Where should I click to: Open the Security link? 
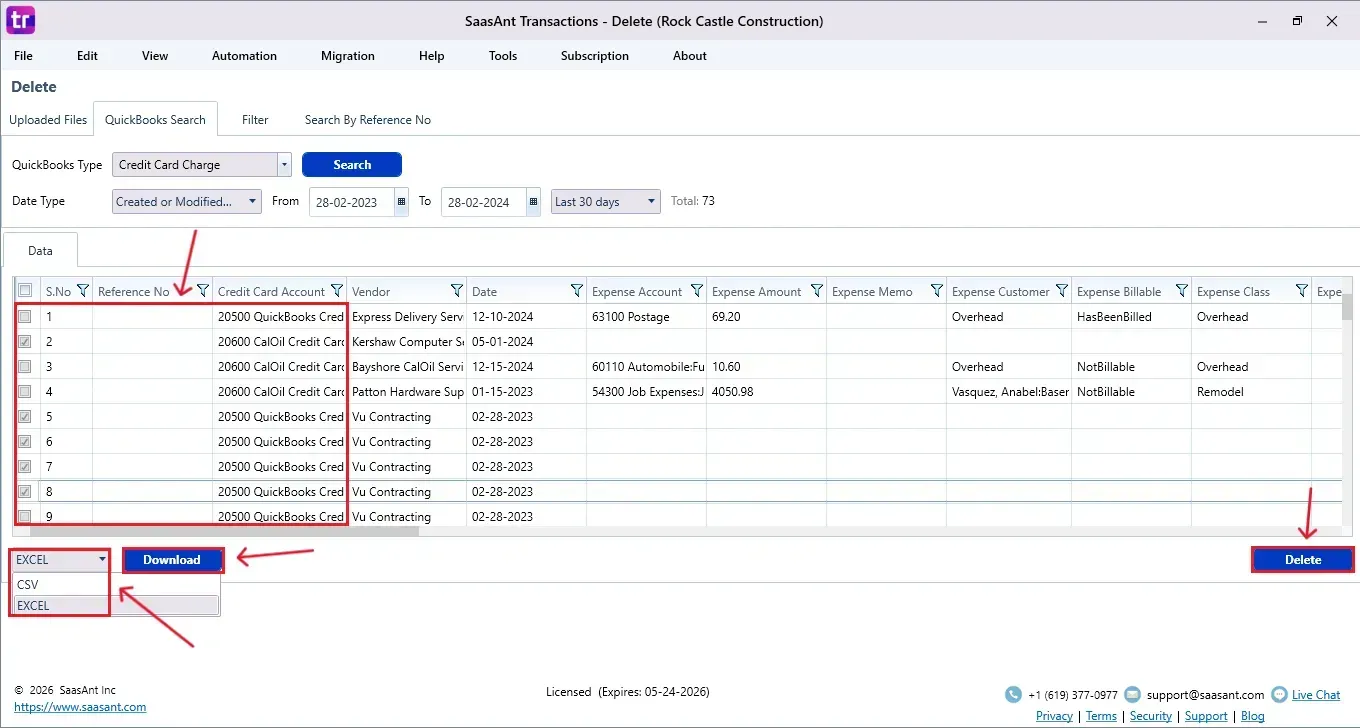pyautogui.click(x=1151, y=716)
